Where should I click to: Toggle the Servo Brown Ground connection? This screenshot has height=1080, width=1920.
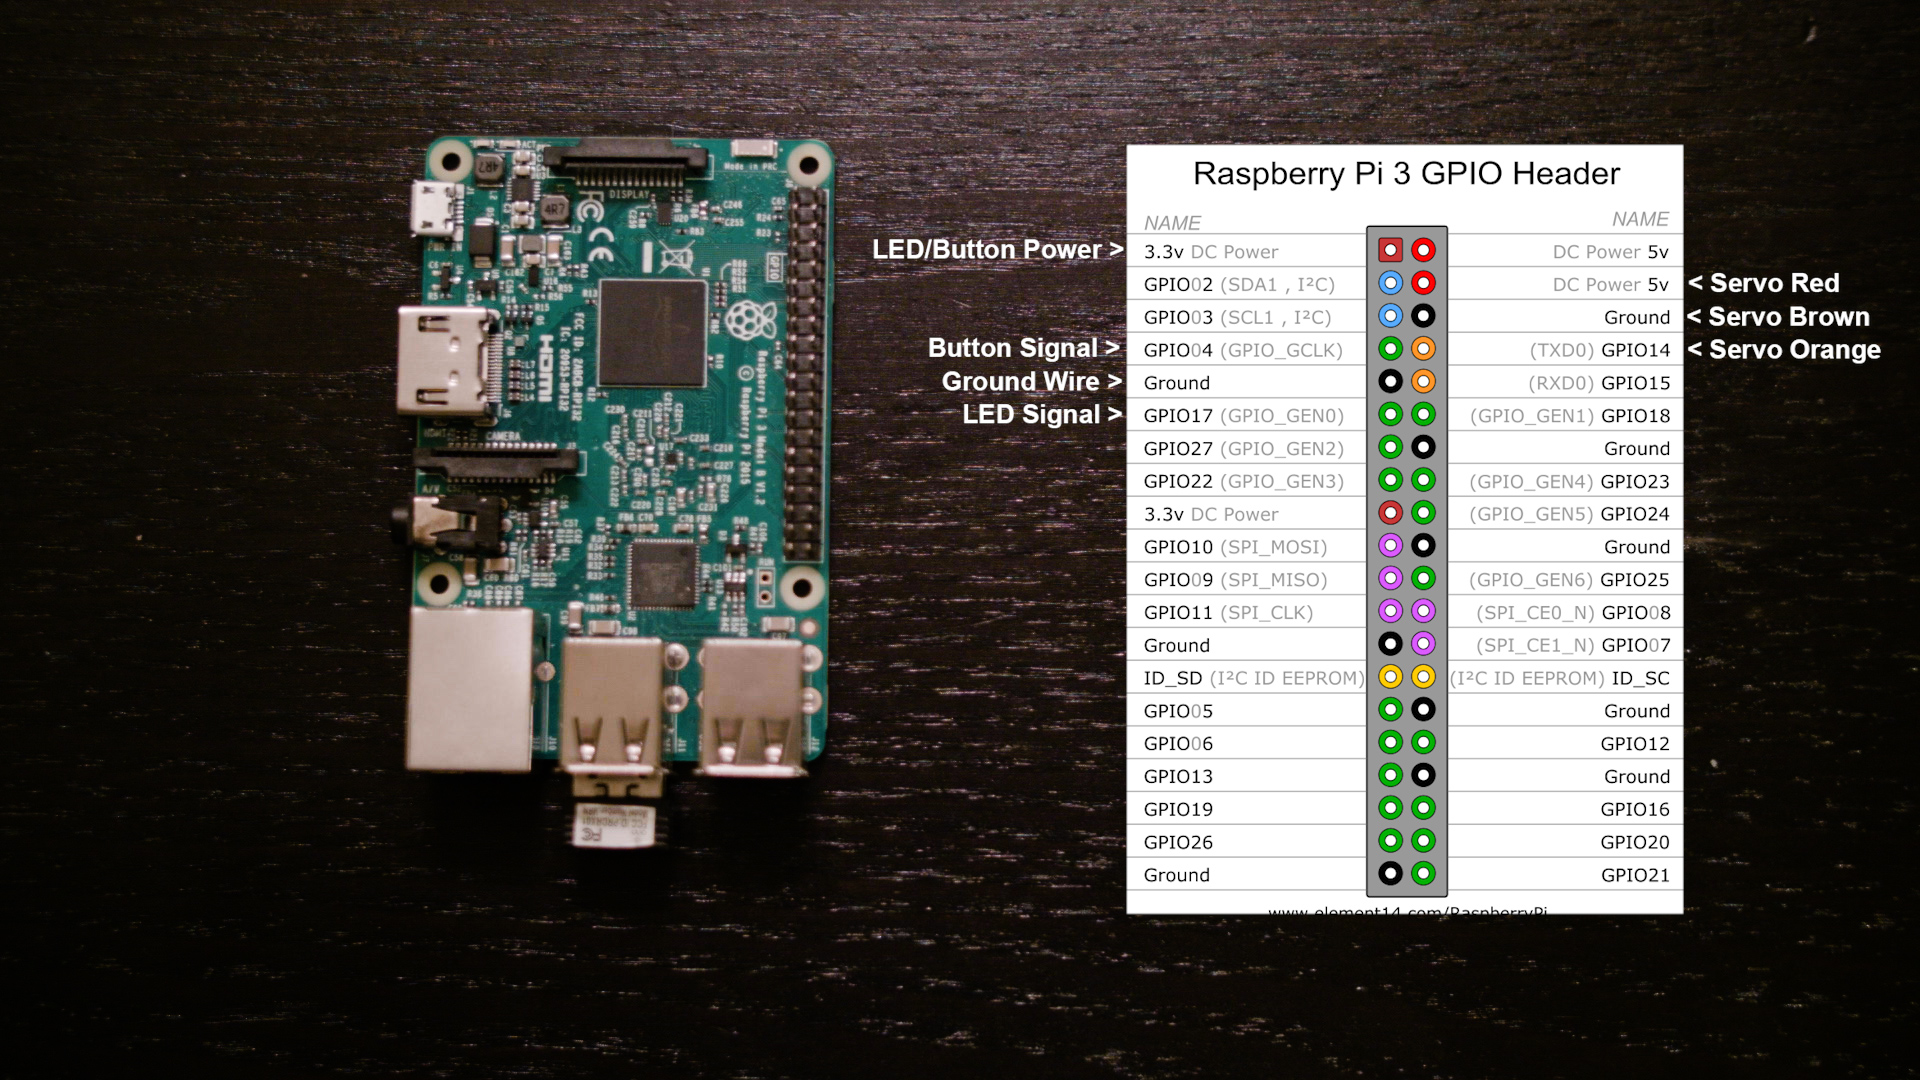point(1423,316)
